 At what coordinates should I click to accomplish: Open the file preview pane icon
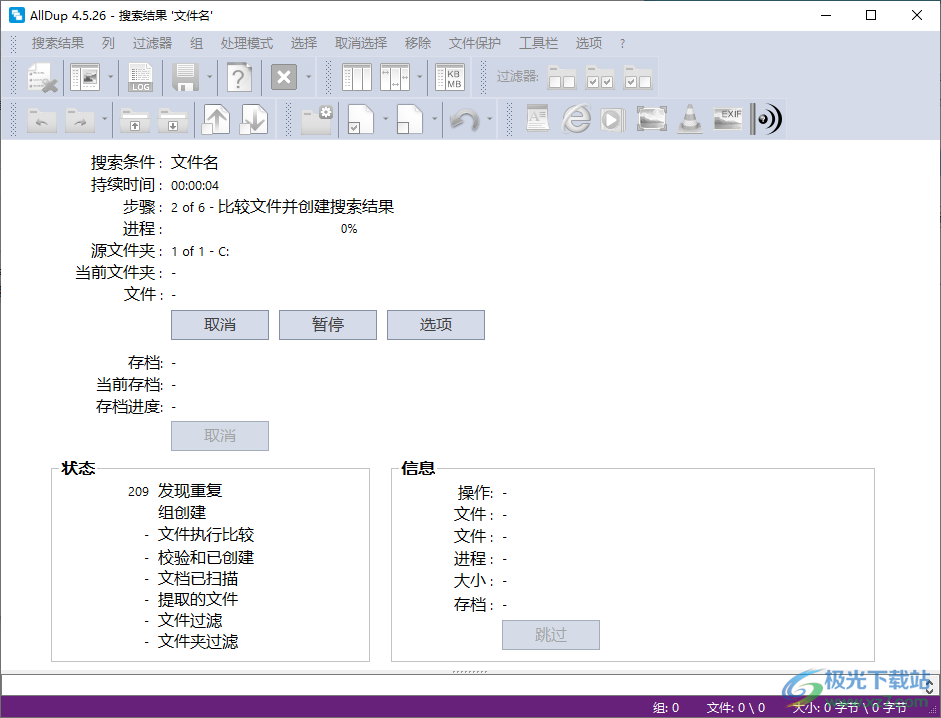(85, 77)
